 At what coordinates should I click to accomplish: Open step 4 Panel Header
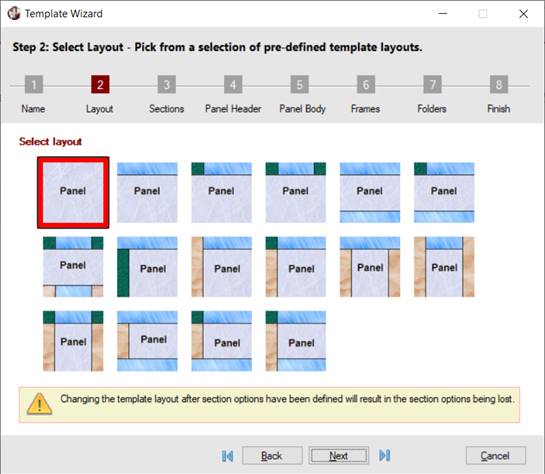[233, 84]
